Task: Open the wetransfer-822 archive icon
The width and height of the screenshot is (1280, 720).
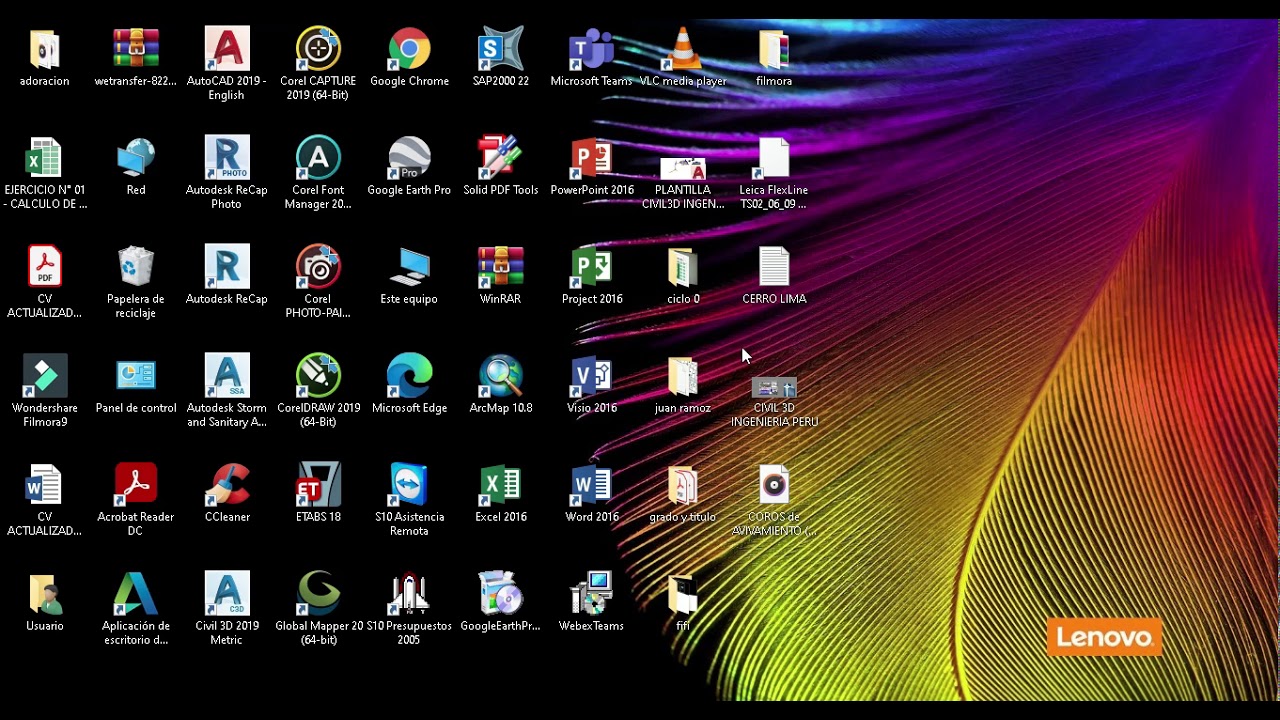Action: 136,49
